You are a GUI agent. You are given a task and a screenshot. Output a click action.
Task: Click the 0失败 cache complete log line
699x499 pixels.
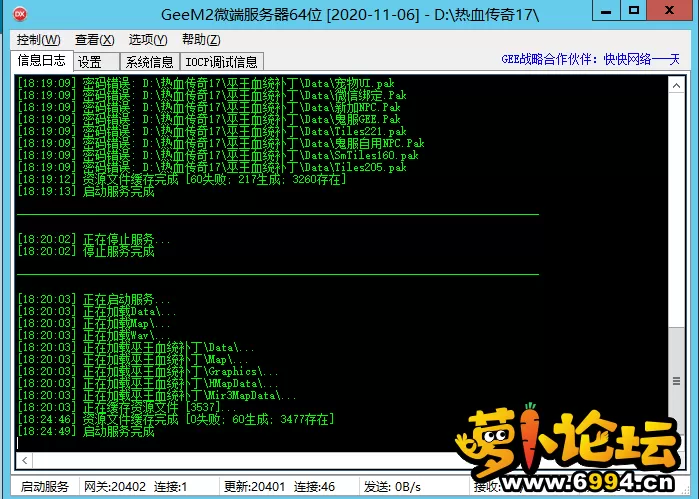pyautogui.click(x=176, y=420)
